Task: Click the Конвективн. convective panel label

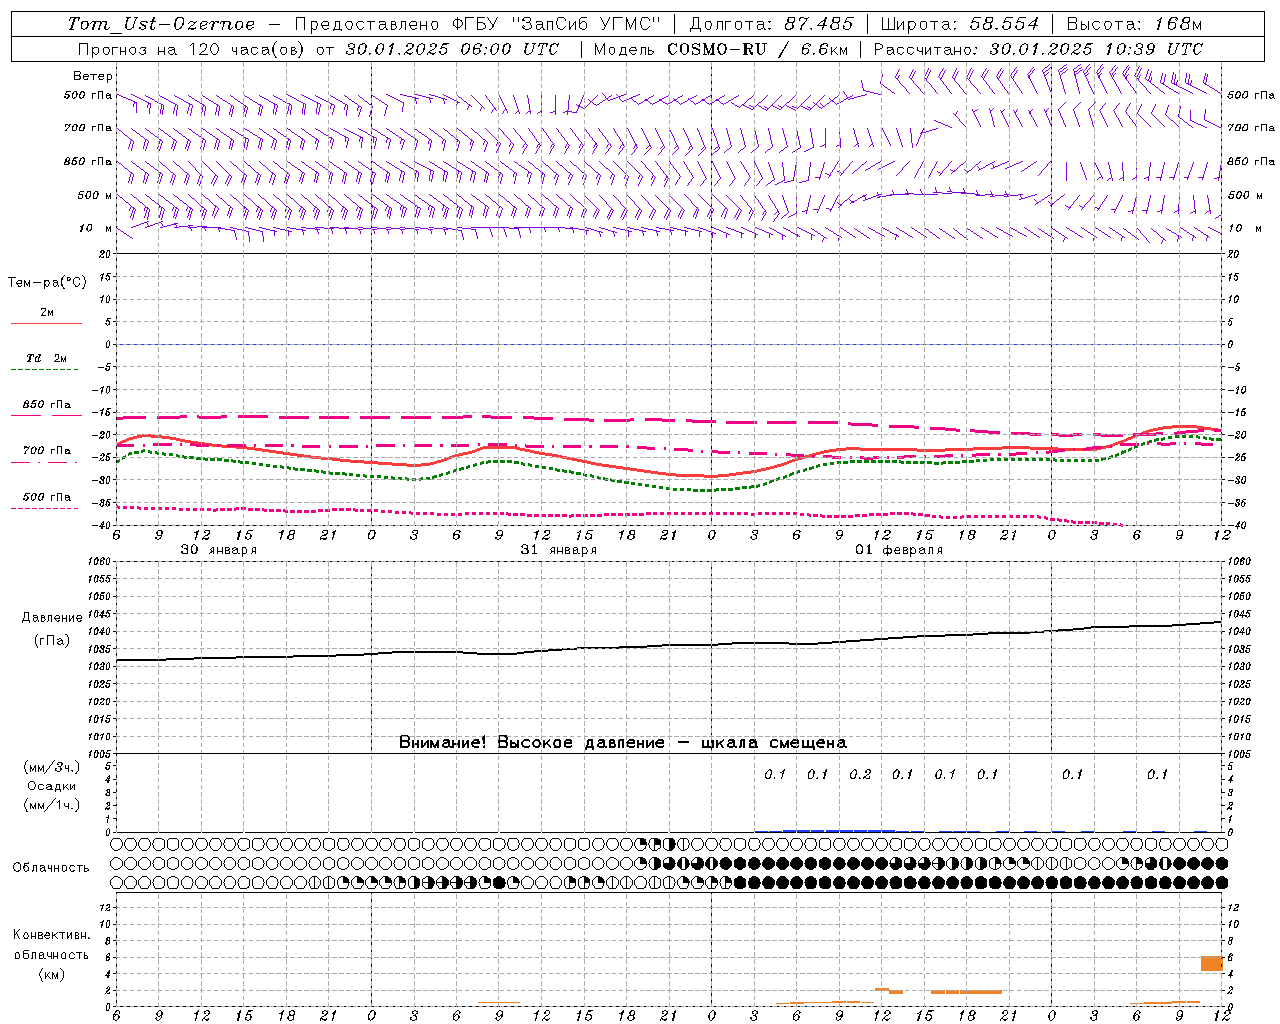Action: pos(51,935)
